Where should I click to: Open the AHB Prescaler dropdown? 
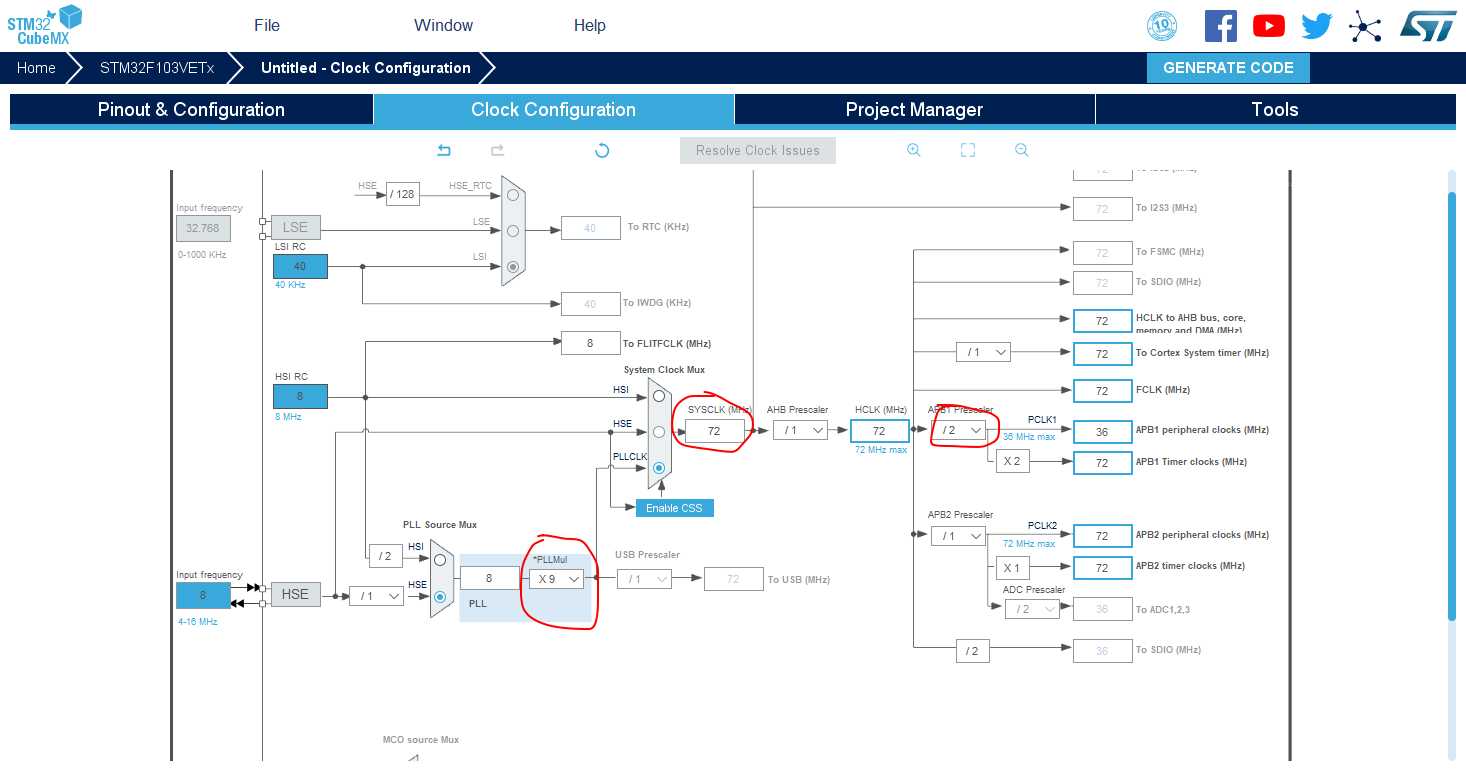click(800, 430)
